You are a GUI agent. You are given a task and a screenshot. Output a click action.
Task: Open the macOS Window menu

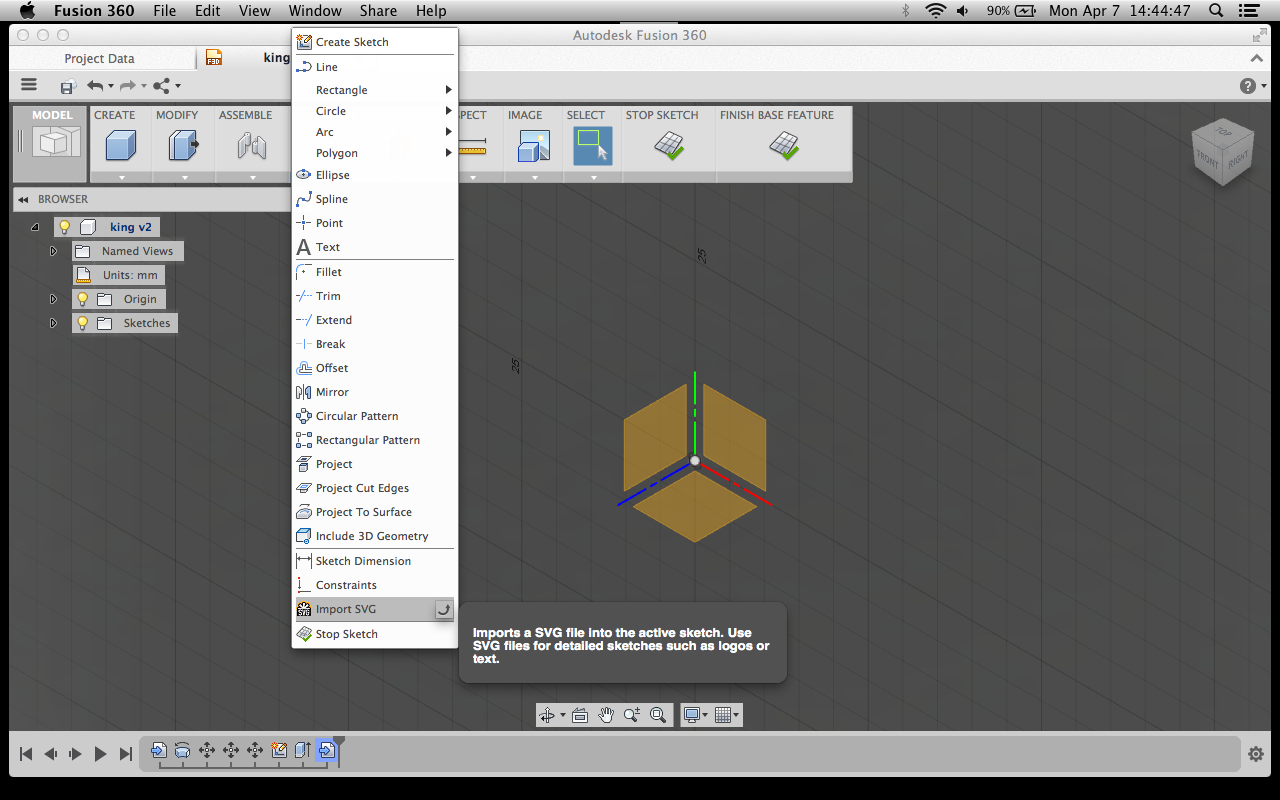click(315, 11)
